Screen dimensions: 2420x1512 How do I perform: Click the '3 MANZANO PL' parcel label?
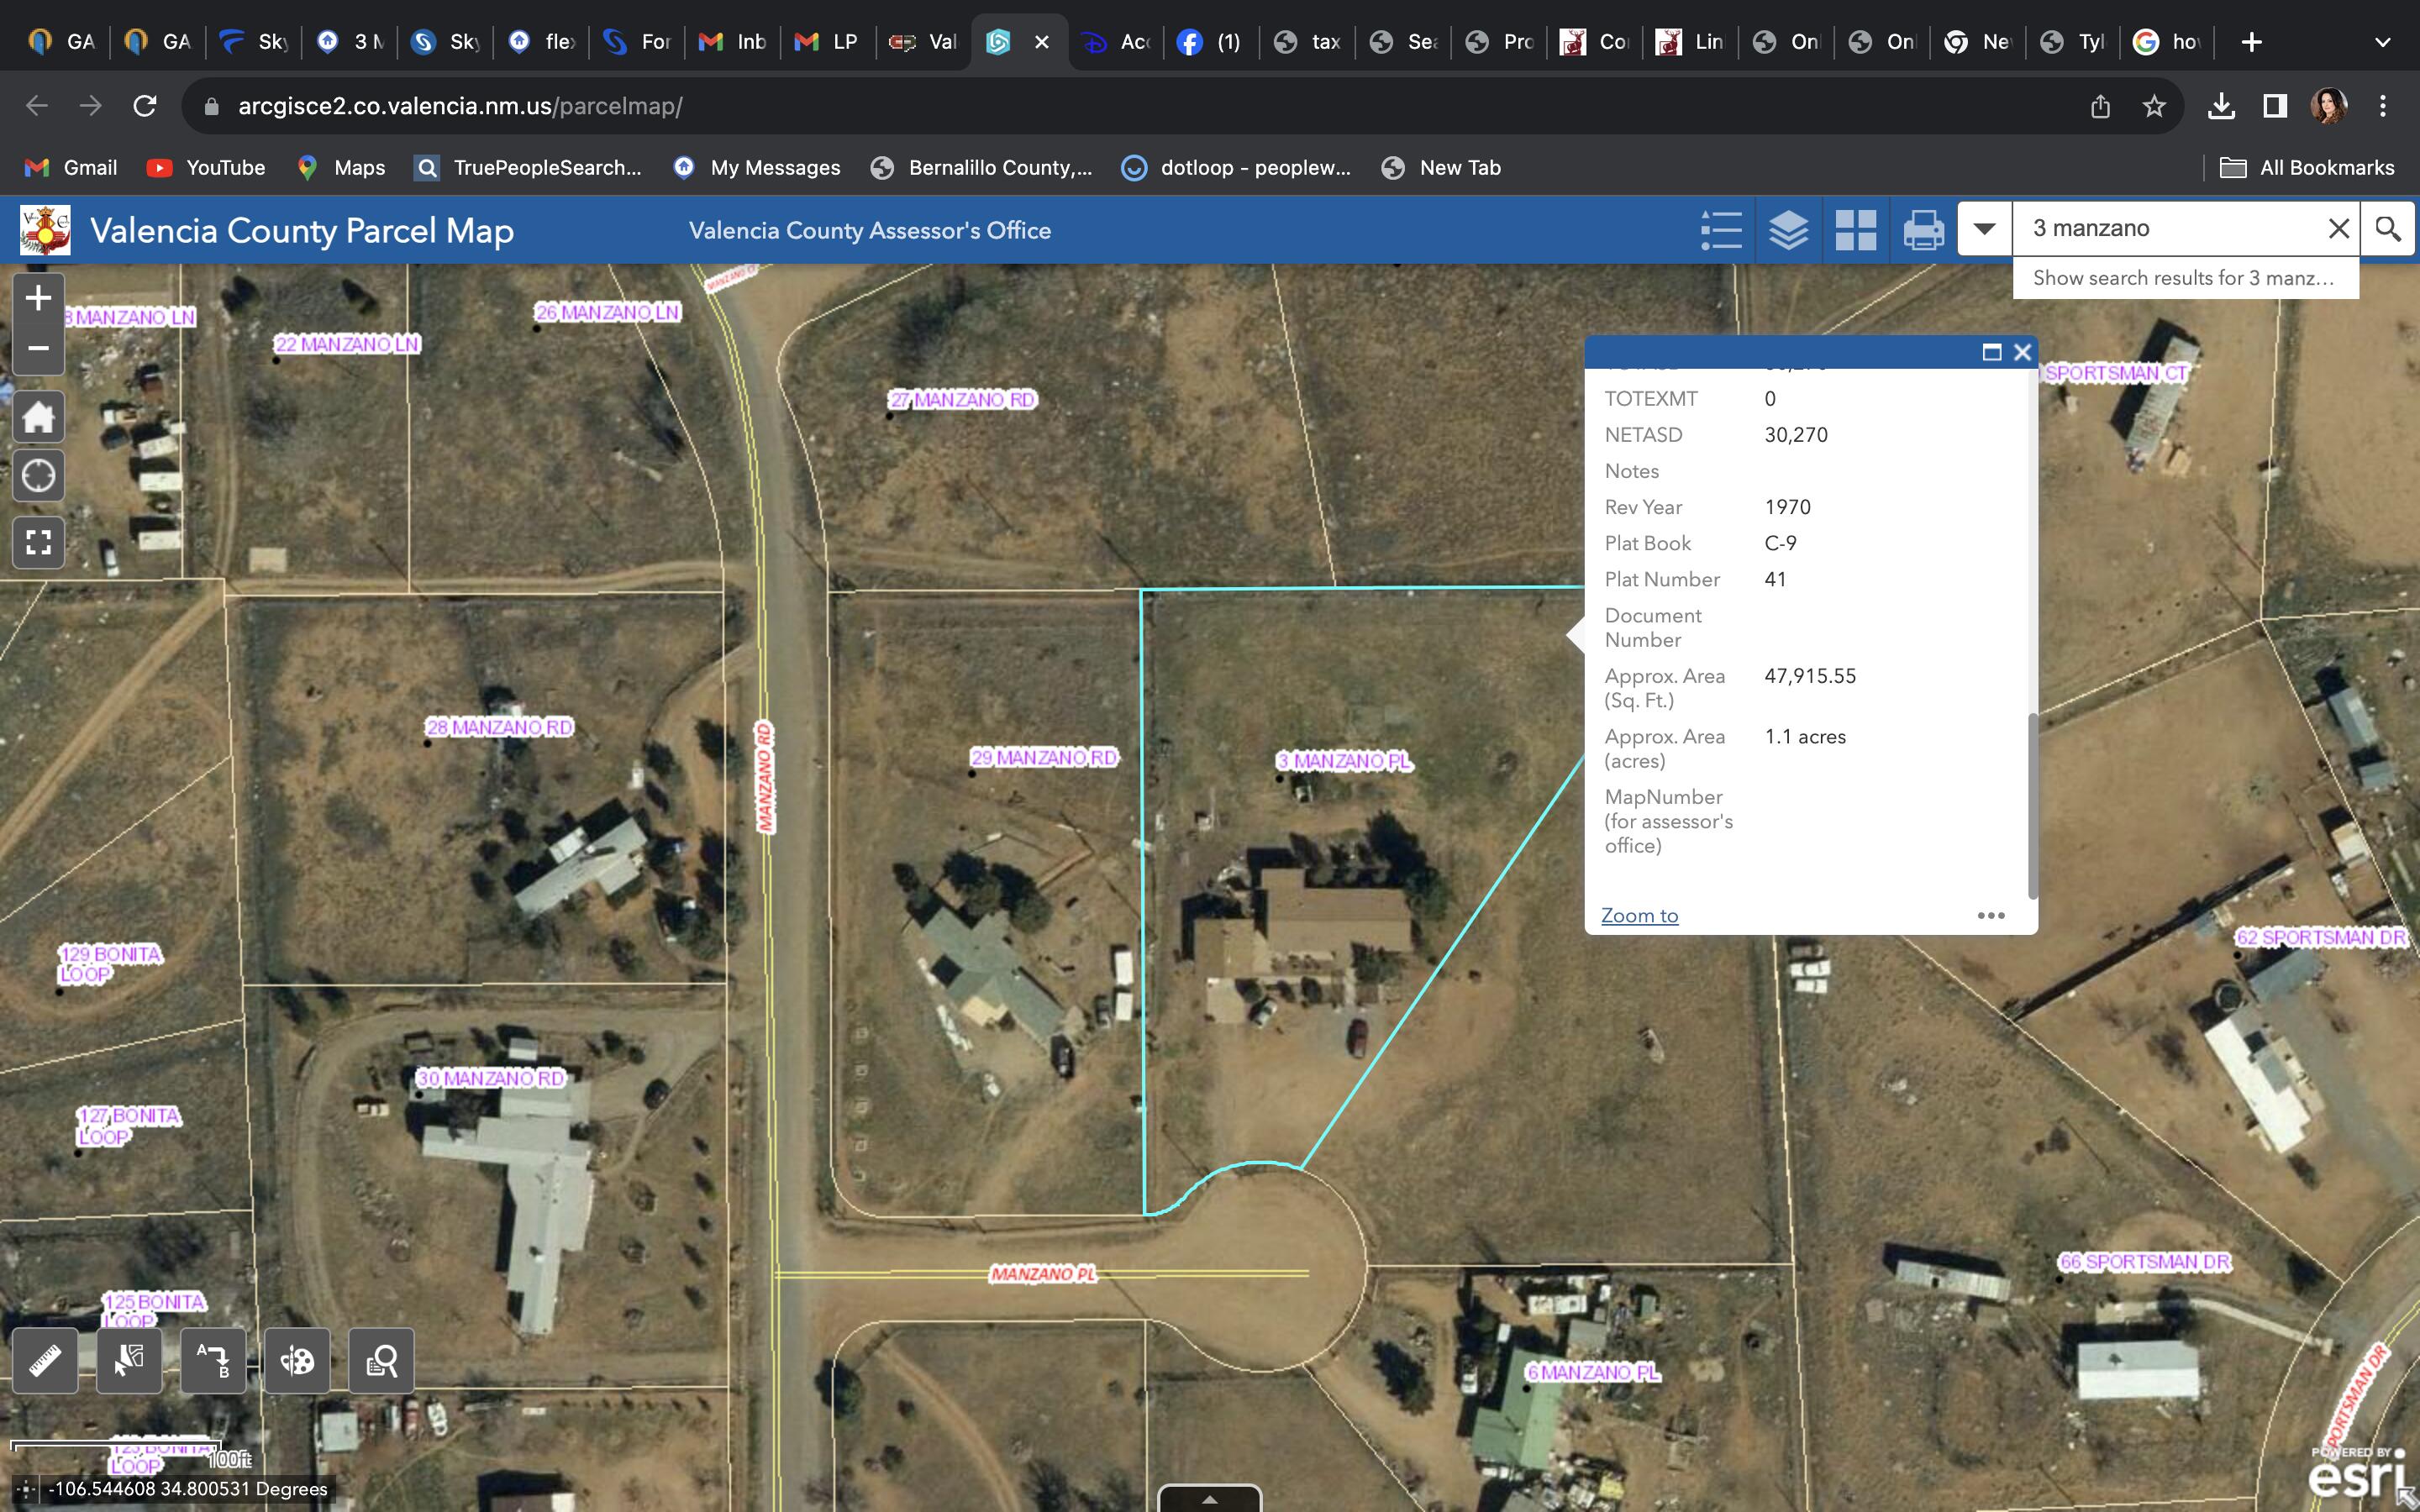click(1345, 762)
